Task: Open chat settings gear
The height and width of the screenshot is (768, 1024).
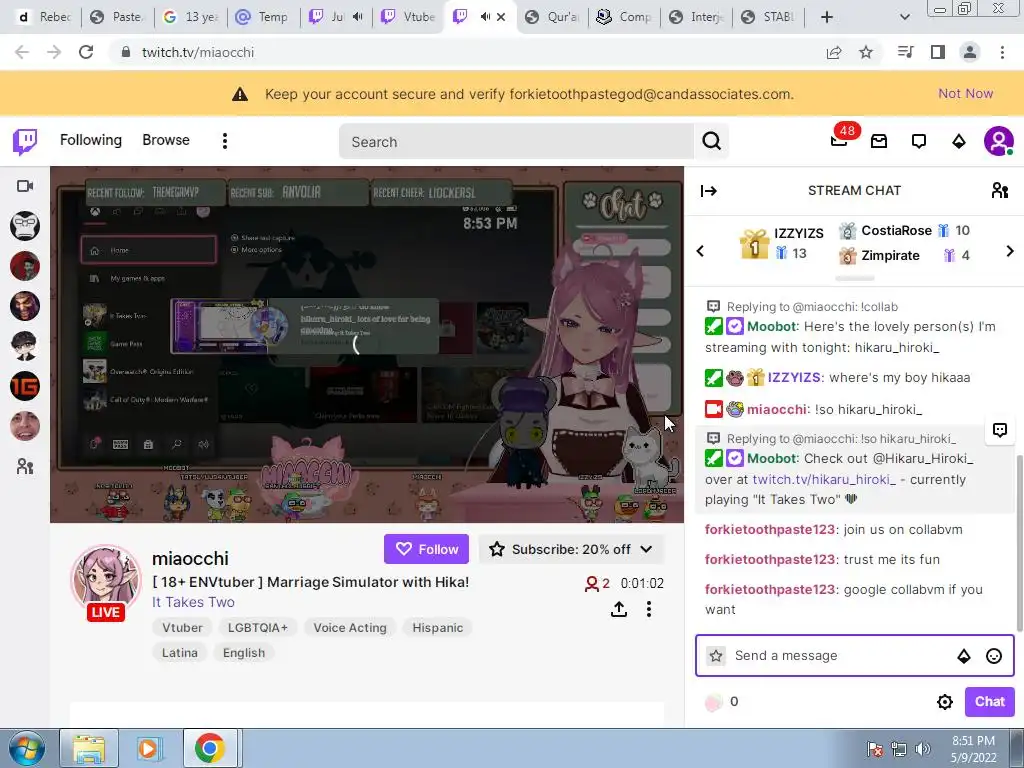Action: coord(944,702)
